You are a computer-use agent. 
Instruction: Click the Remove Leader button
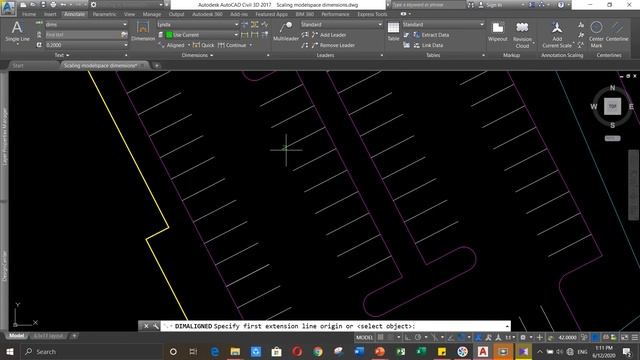coord(333,45)
